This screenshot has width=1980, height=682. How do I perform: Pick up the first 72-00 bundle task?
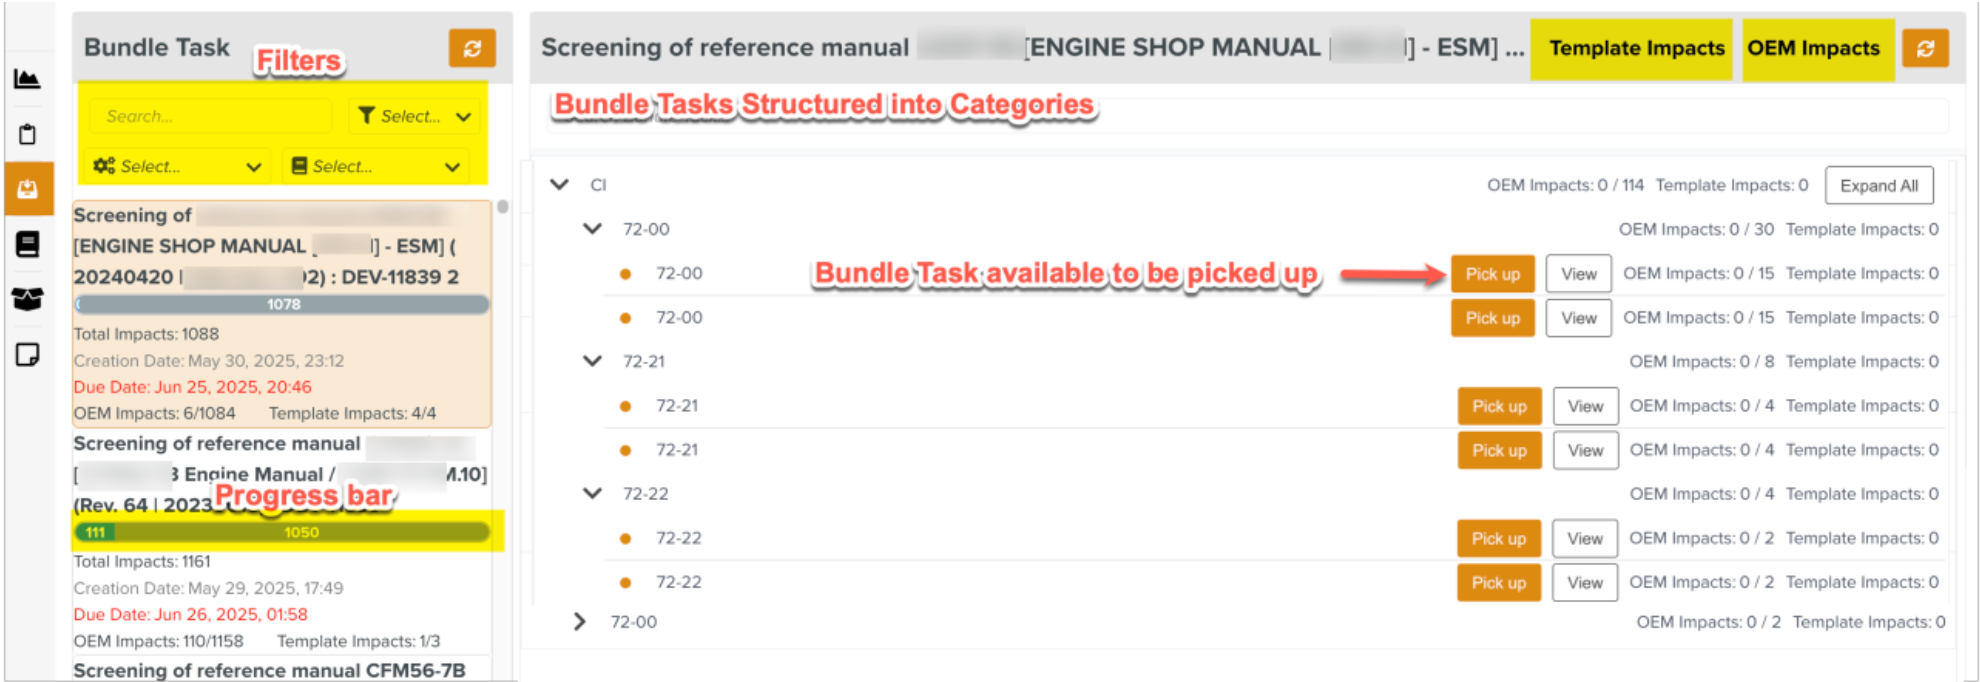(1492, 274)
